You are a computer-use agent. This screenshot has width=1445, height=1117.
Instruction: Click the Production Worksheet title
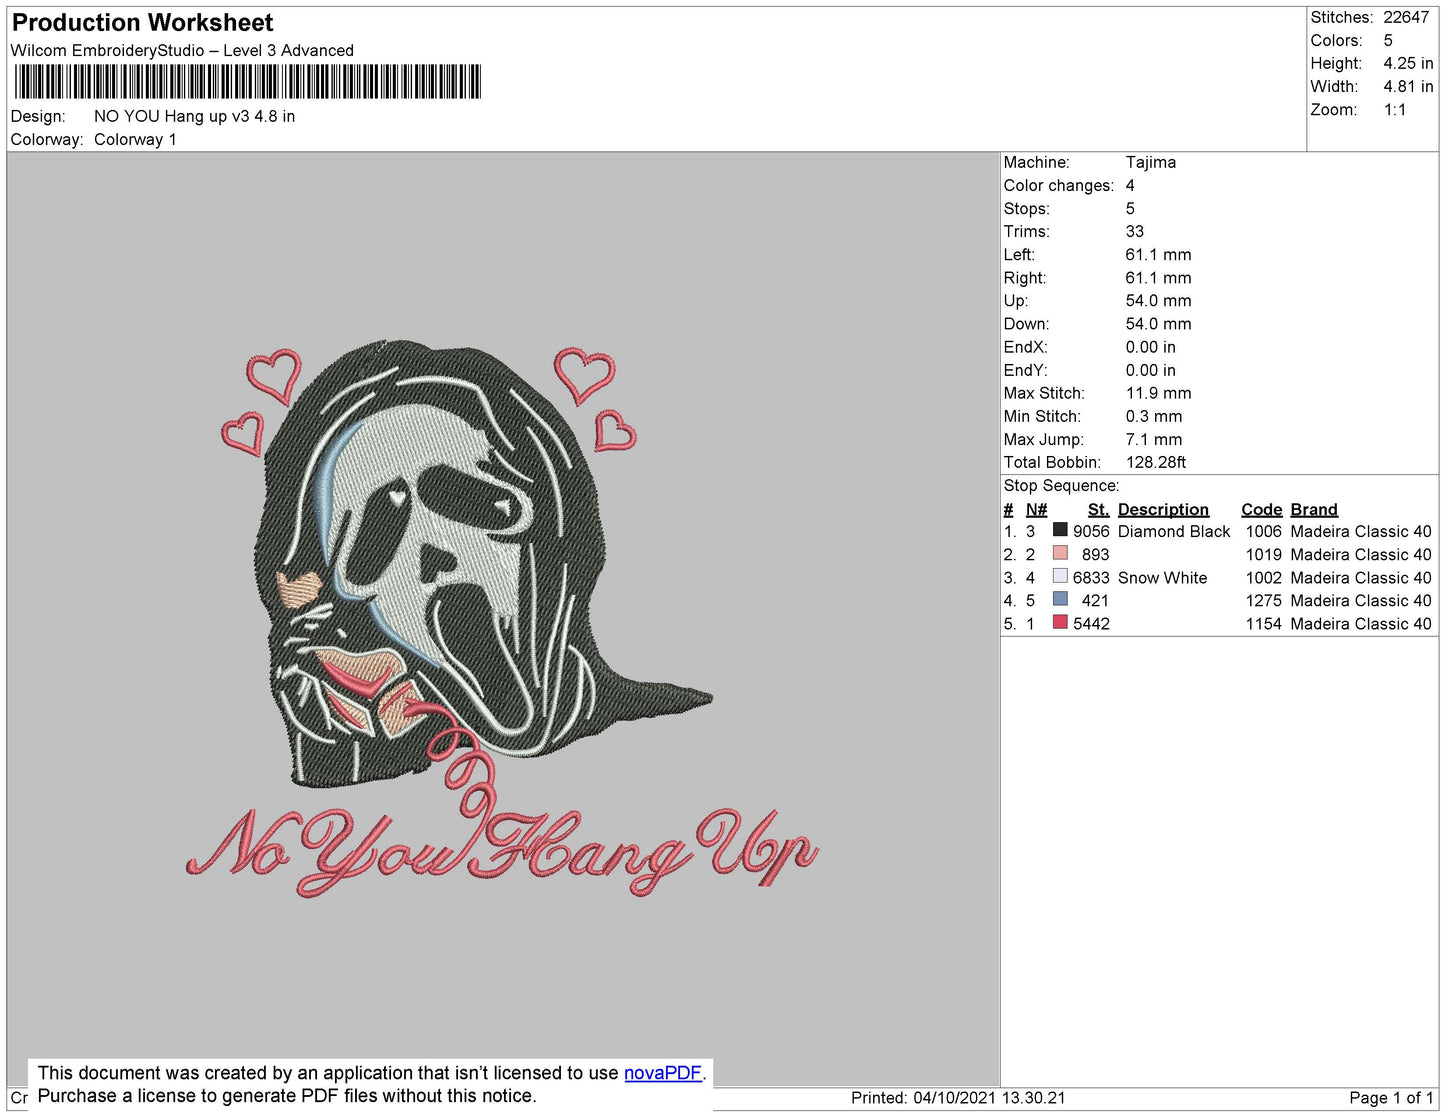click(142, 22)
